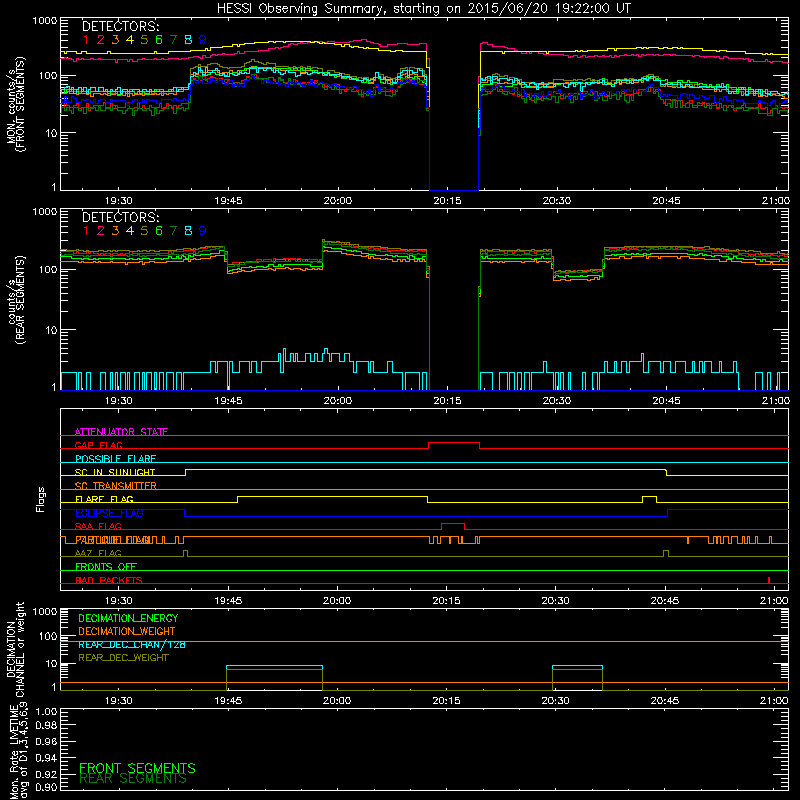
Task: Click the cyan REAR_DEC_CHAN step starting at 19:45
Action: coord(274,666)
